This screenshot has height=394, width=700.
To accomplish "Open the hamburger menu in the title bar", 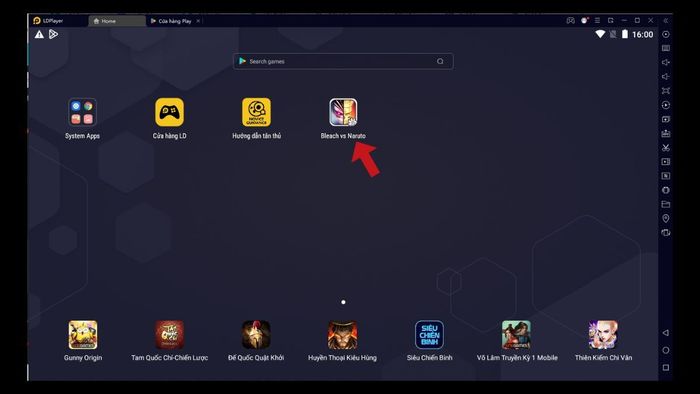I will 597,21.
